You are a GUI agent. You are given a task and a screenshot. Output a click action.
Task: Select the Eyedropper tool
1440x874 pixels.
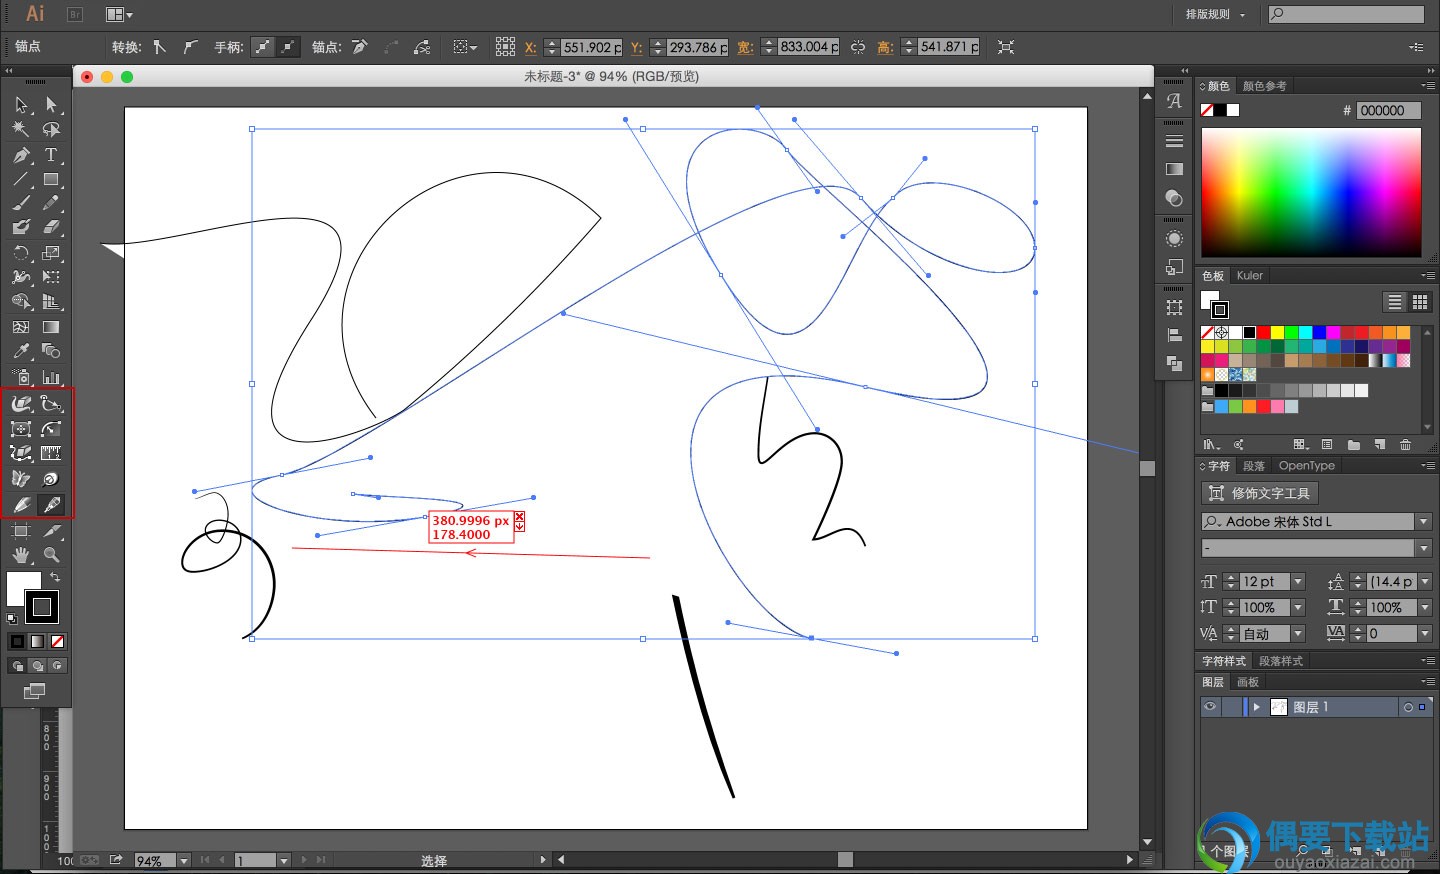click(x=21, y=351)
